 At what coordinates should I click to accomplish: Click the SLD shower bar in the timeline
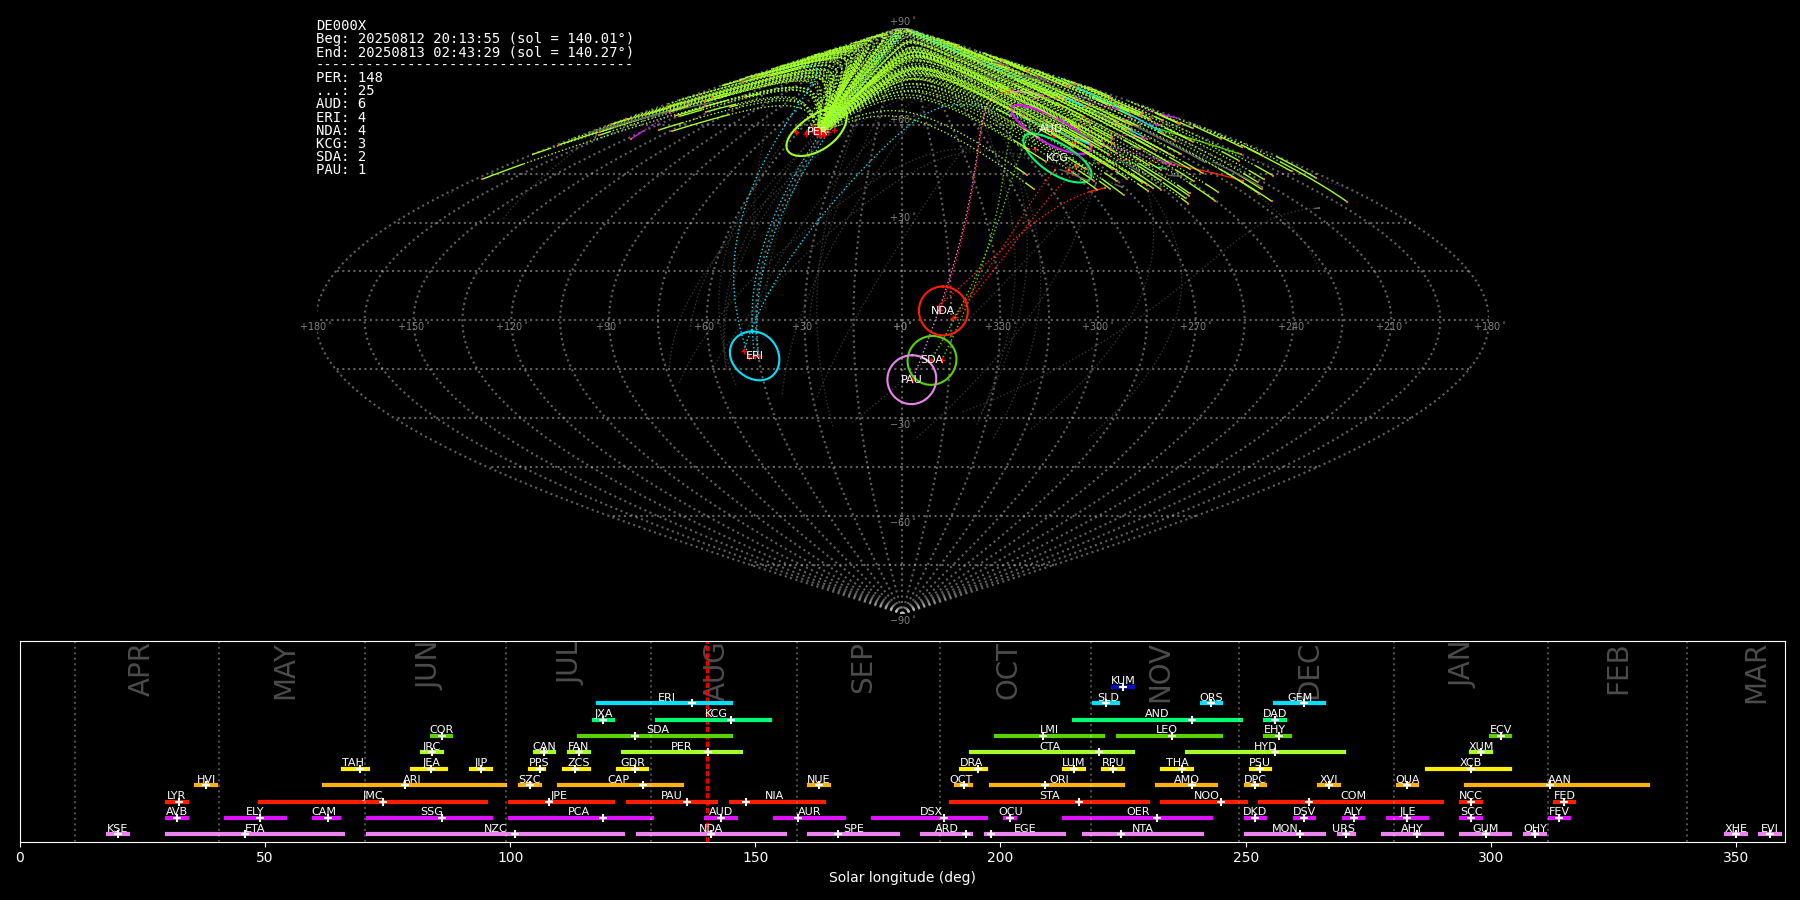pos(1106,703)
